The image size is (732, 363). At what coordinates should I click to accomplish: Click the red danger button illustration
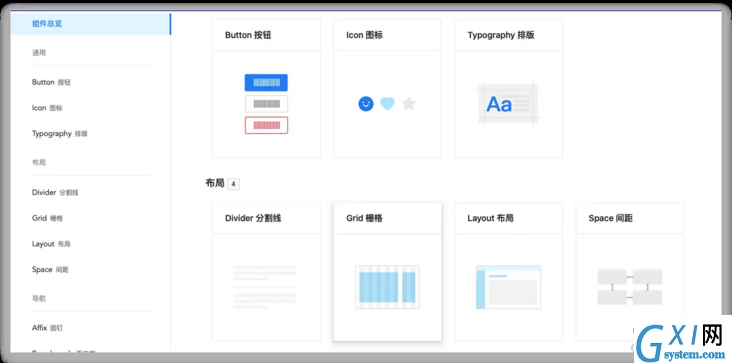point(266,125)
